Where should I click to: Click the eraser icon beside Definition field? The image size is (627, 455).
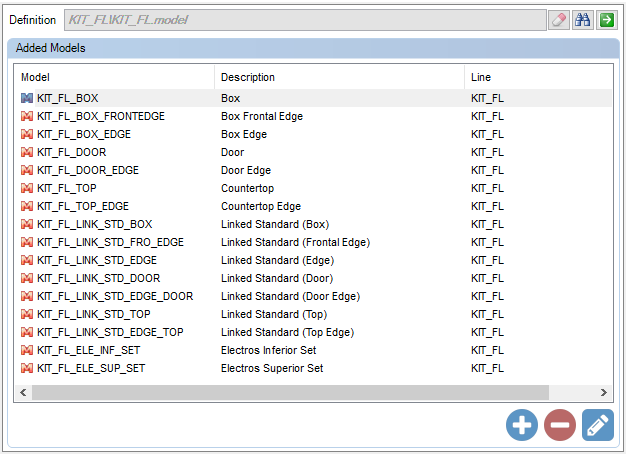pos(559,20)
